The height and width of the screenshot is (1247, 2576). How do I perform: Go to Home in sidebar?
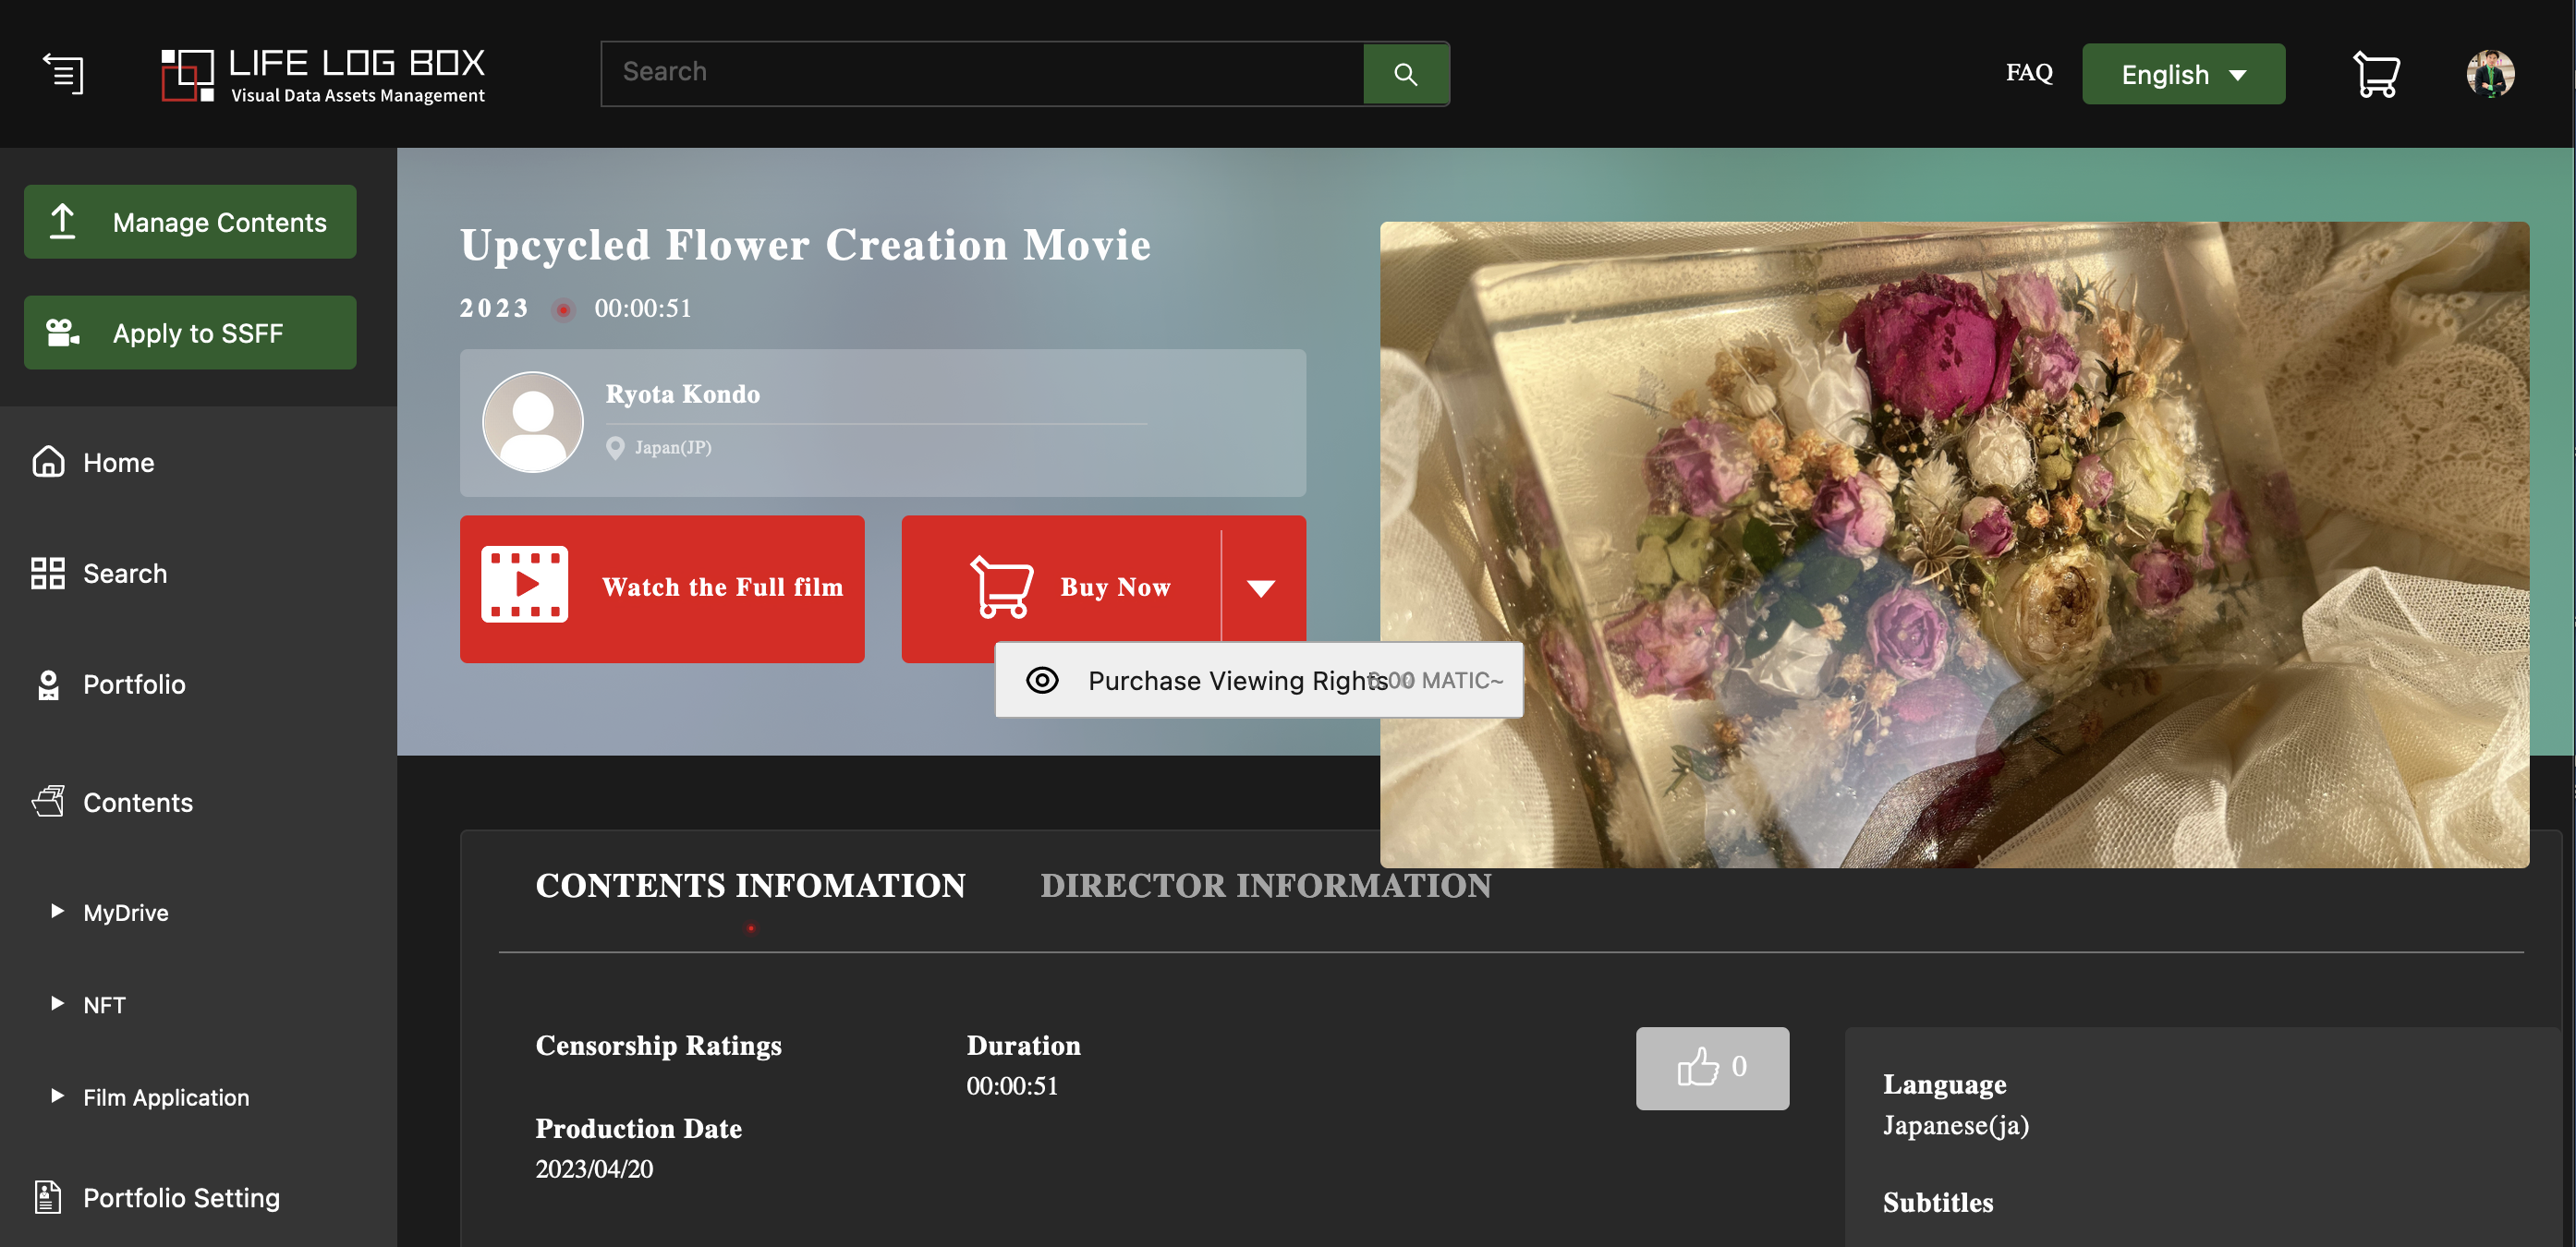pos(118,462)
